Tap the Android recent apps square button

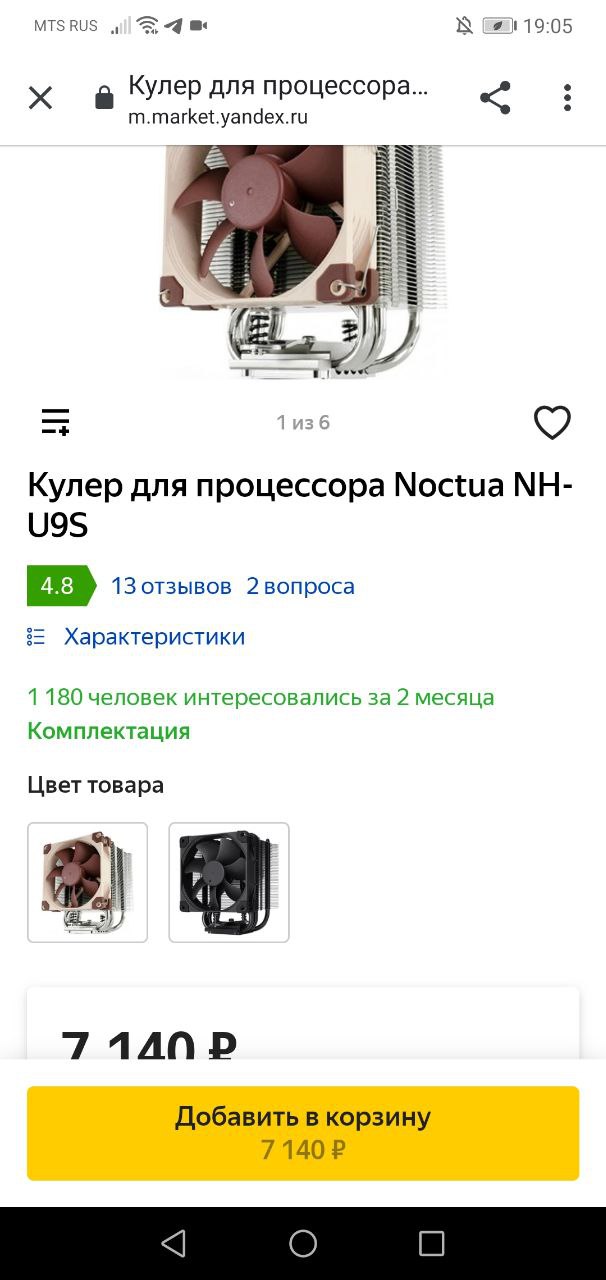431,1243
